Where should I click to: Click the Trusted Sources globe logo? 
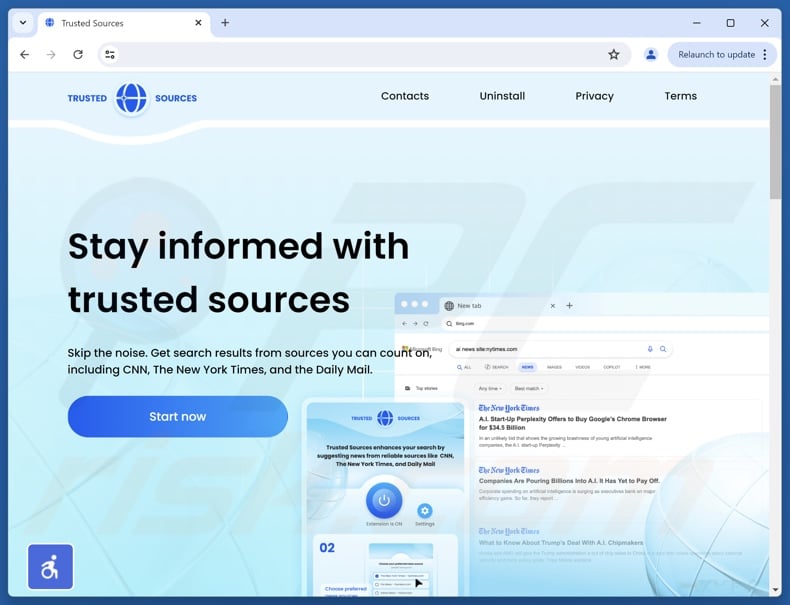coord(131,98)
